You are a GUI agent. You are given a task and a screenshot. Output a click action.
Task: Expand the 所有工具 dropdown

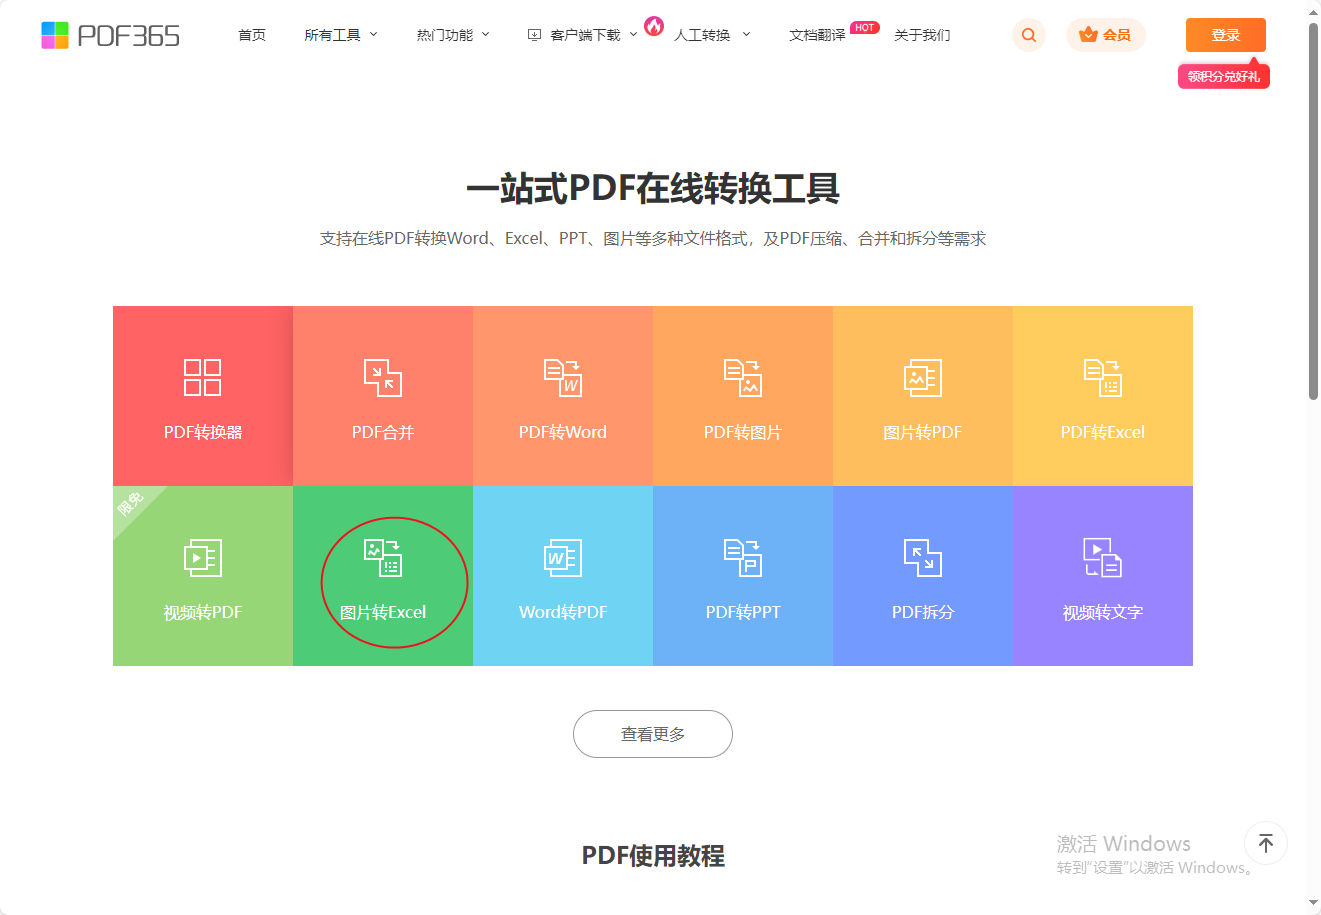click(x=341, y=35)
